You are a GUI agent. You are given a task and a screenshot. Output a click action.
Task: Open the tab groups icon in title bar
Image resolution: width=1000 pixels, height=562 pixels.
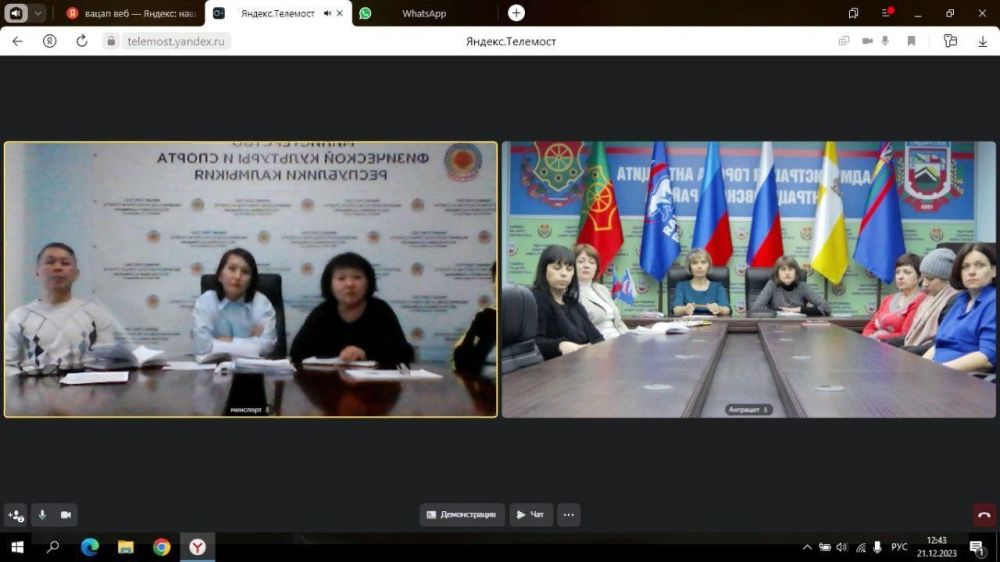pos(853,13)
